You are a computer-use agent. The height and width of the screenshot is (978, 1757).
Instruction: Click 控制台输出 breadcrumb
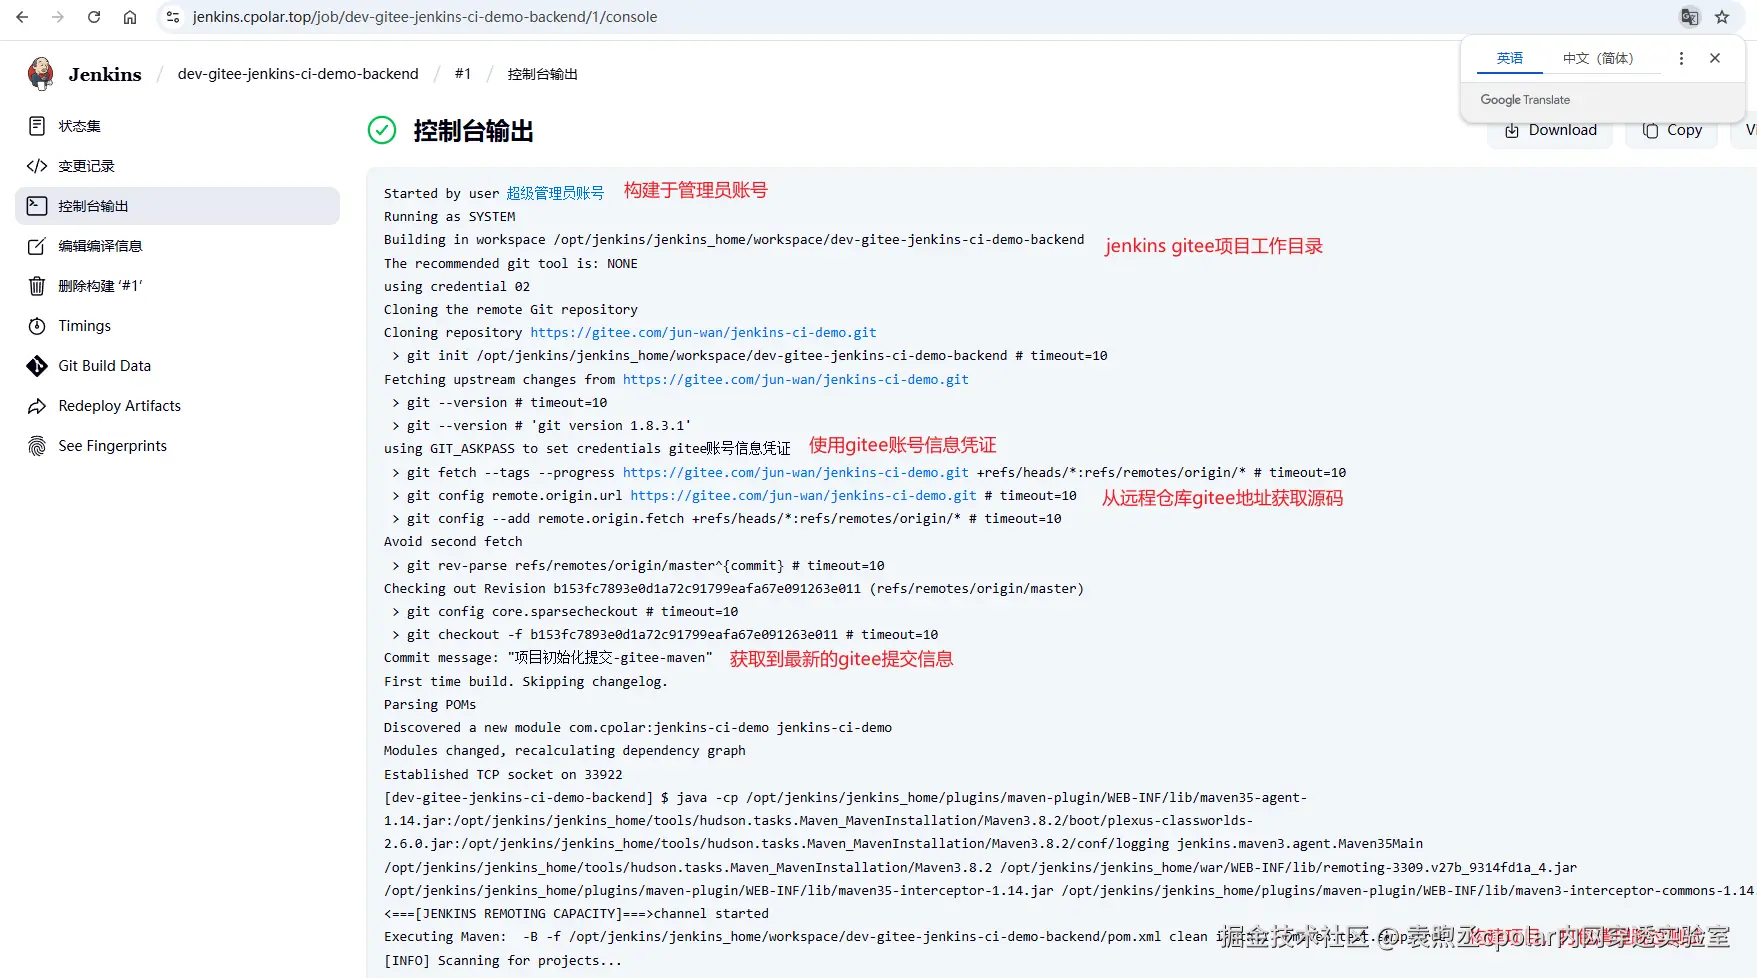coord(542,74)
